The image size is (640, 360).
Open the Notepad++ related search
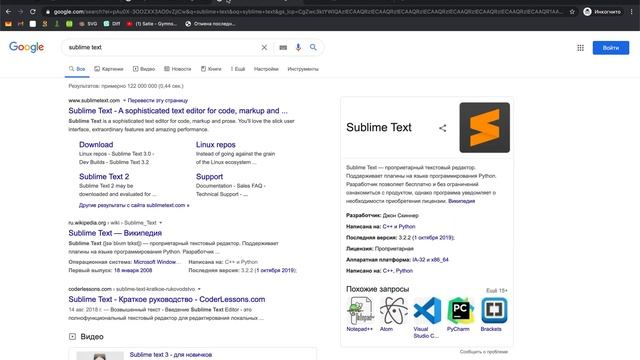(360, 314)
